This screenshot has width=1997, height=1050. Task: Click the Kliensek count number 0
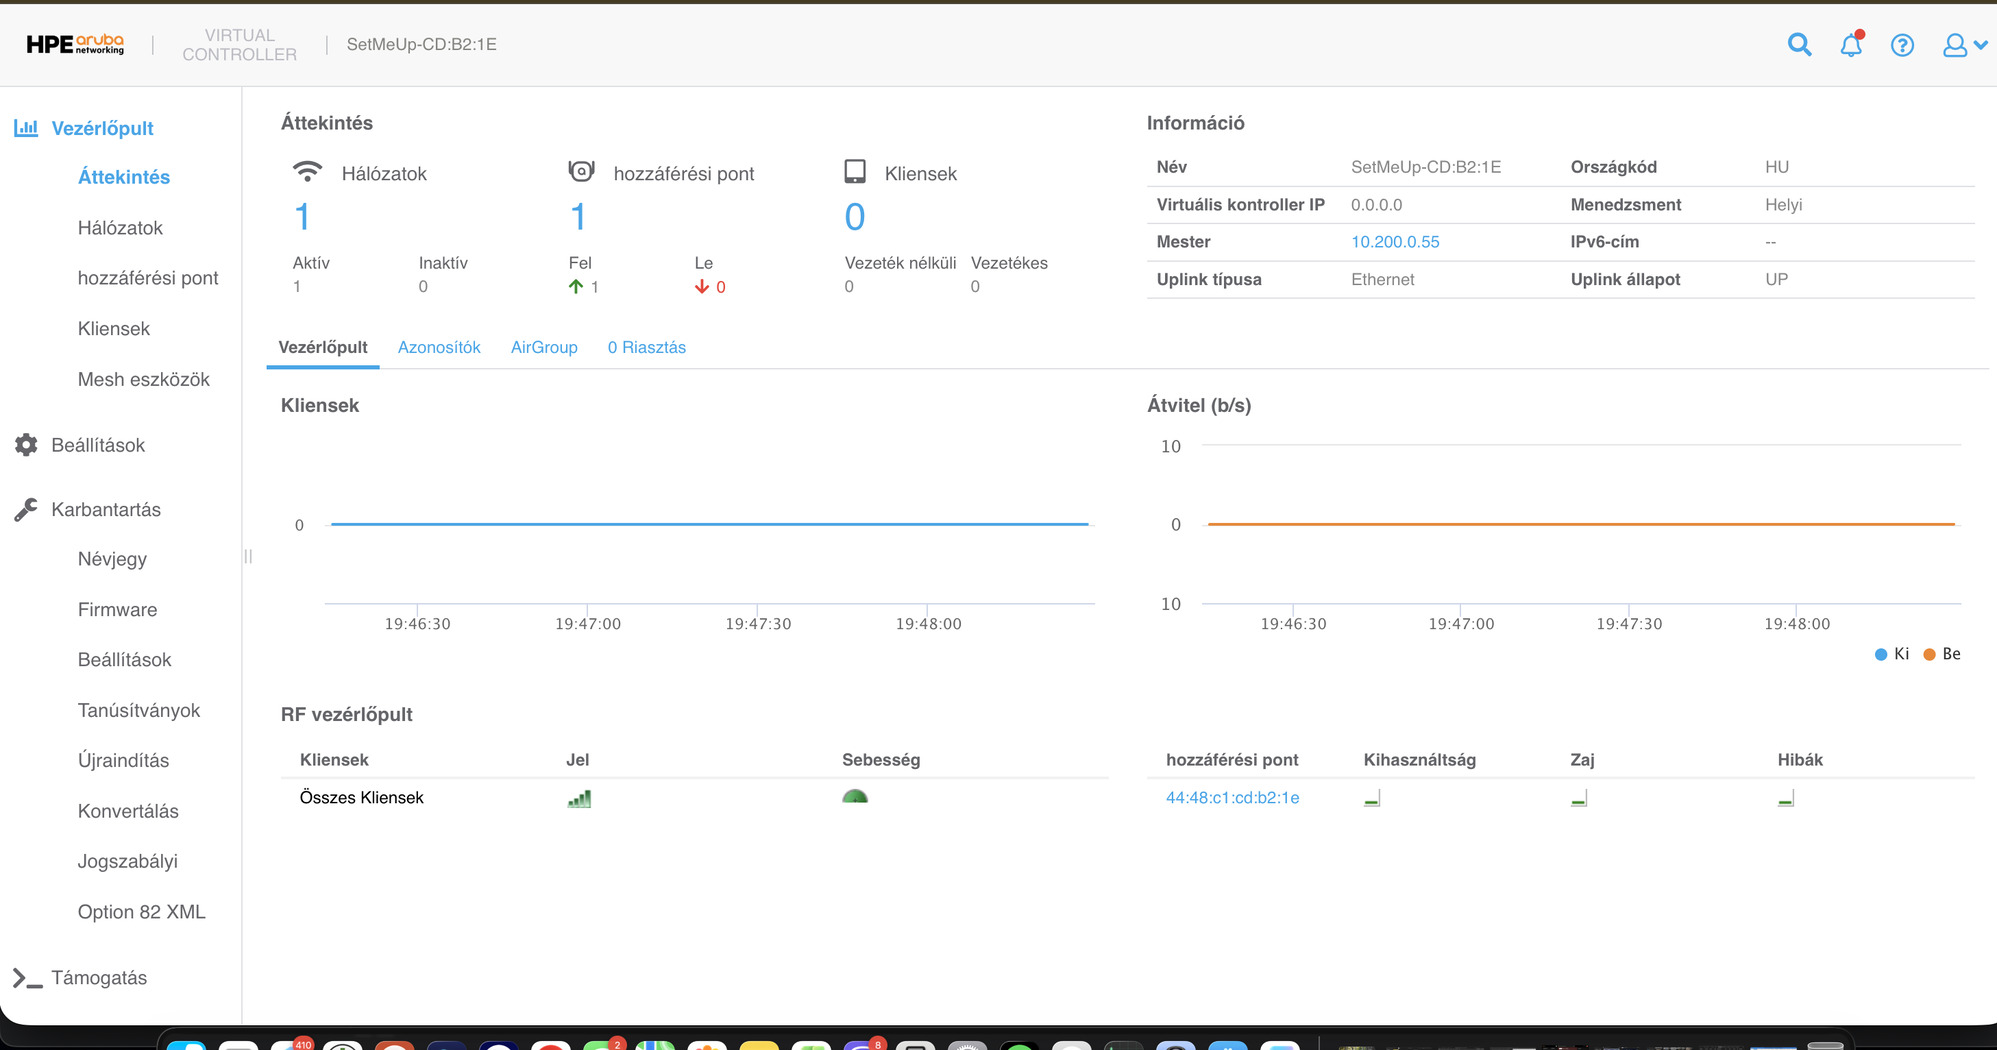855,217
